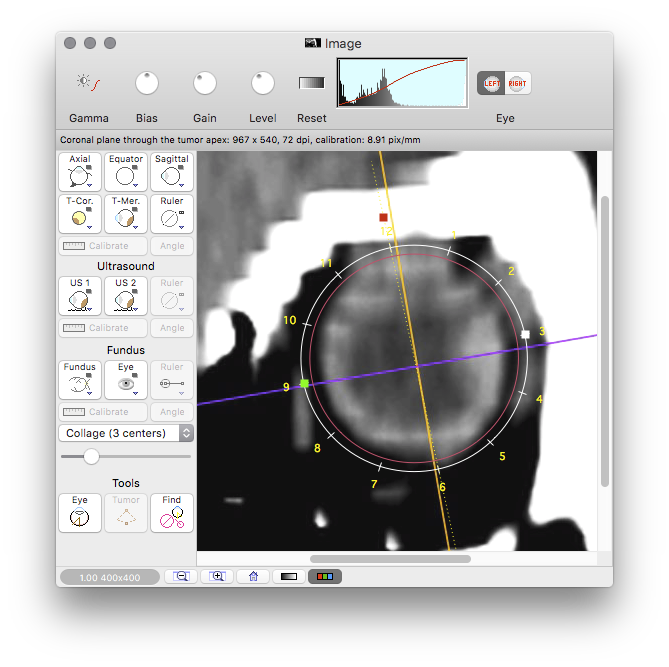Open the T-Mer. button dropdown arrow
Screen dimensions: 669x667
(x=135, y=227)
